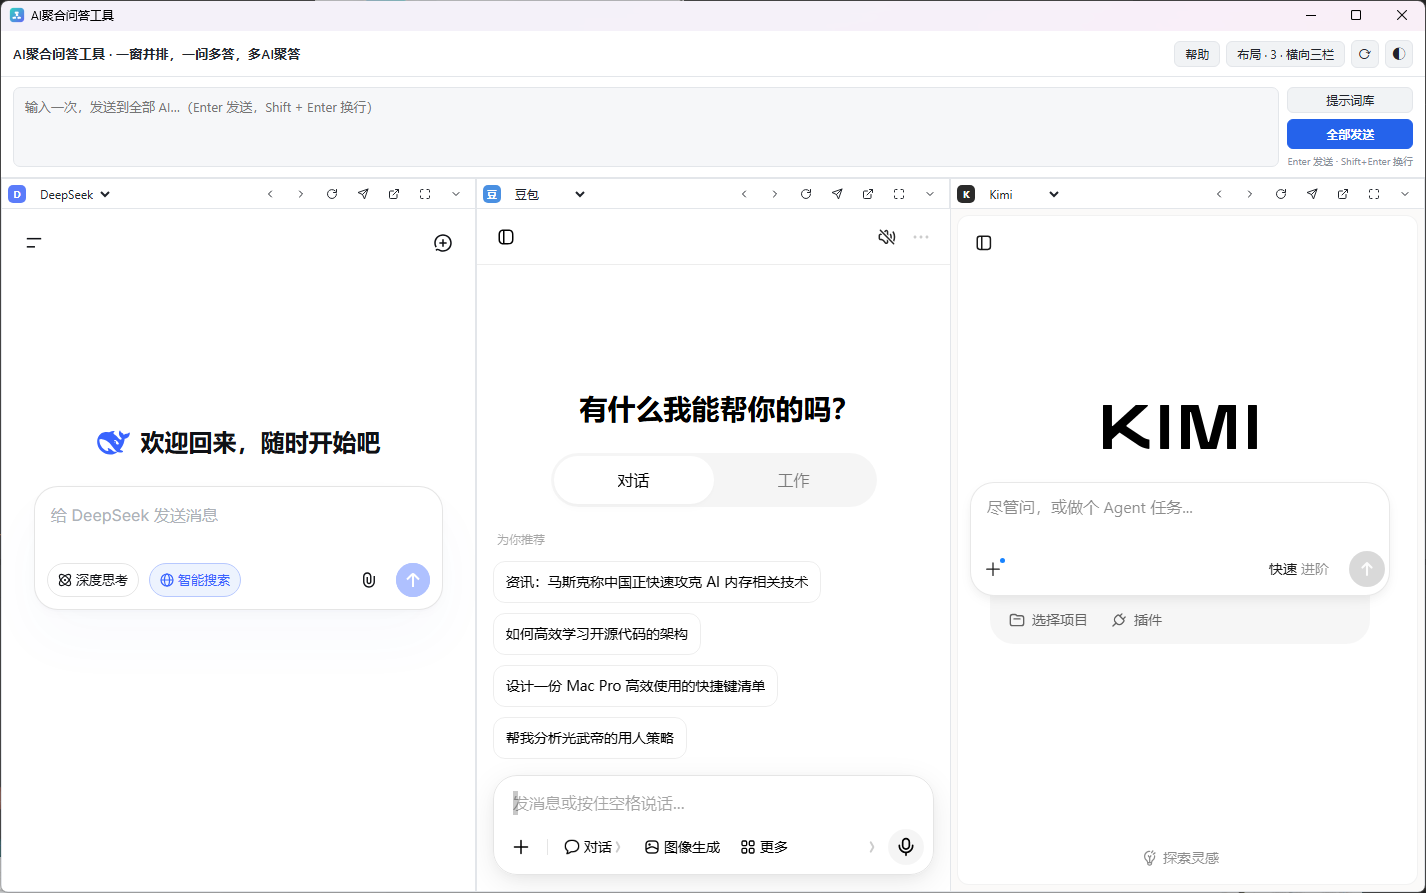The width and height of the screenshot is (1426, 893).
Task: Open the 布局 layout dropdown
Action: pos(1285,54)
